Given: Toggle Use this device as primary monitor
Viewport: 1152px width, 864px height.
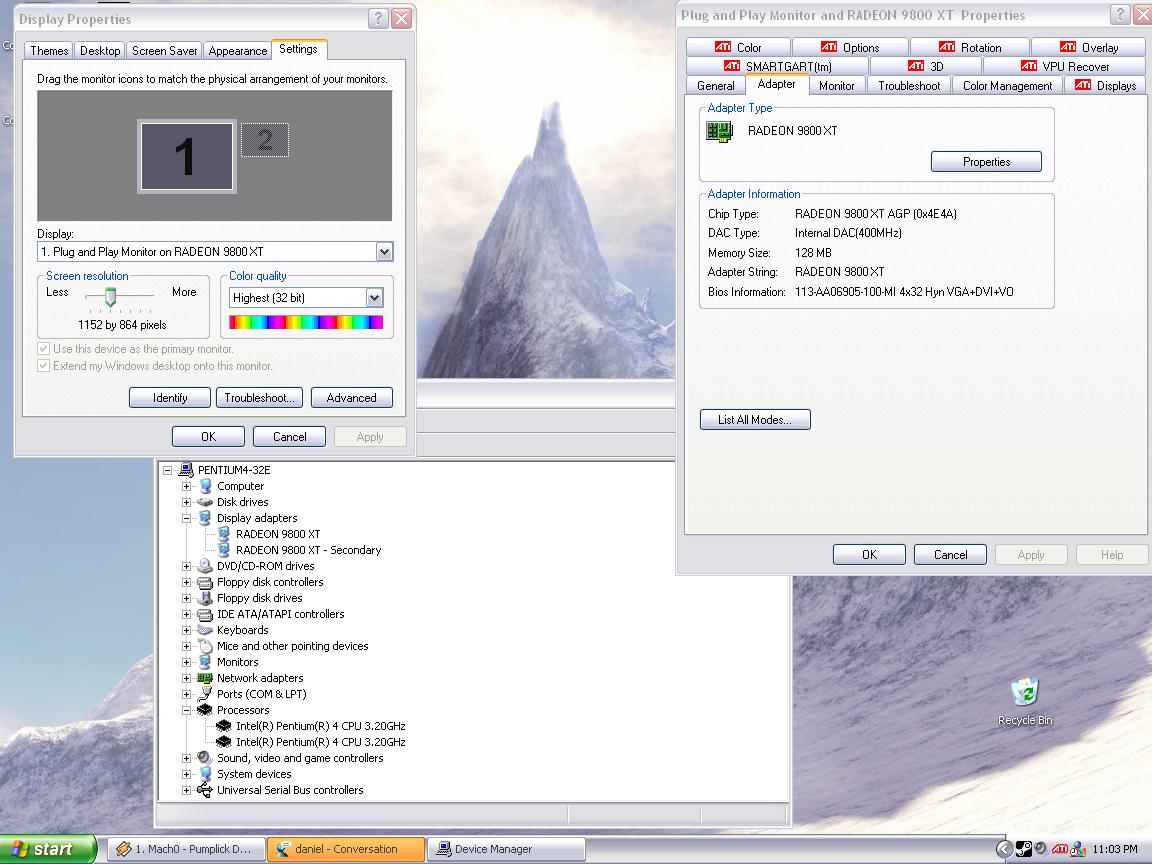Looking at the screenshot, I should click(44, 349).
